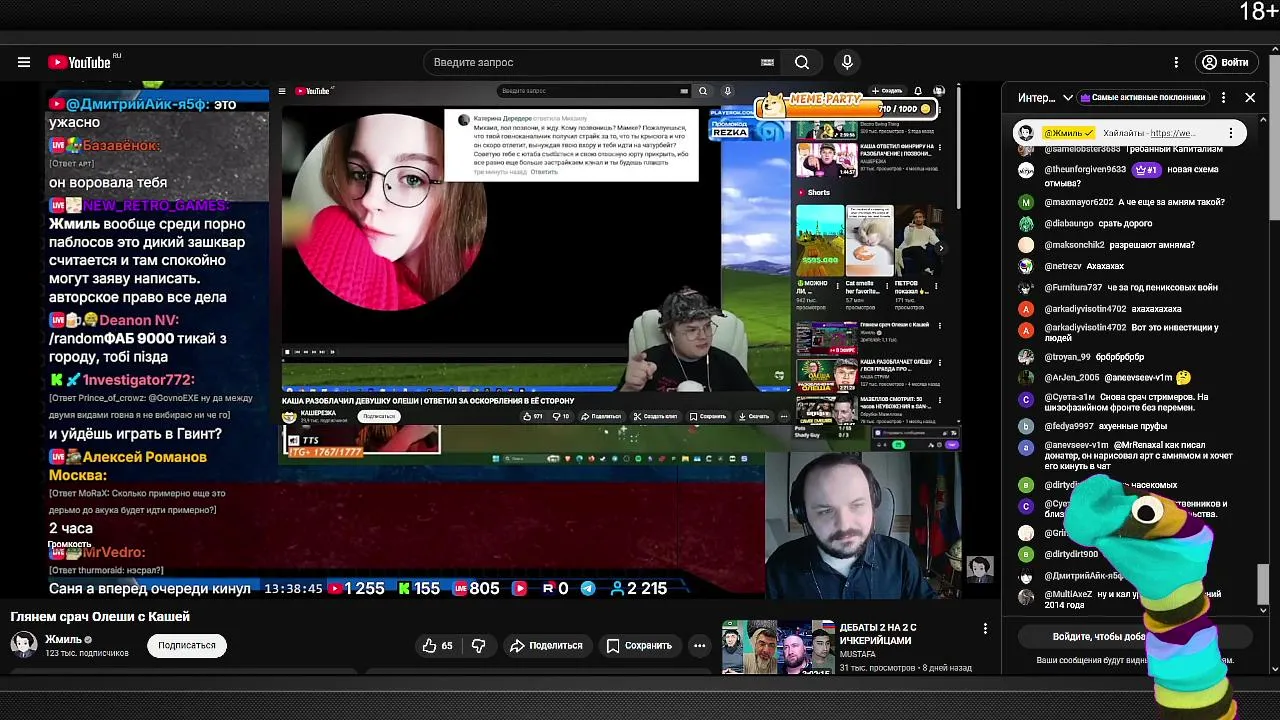This screenshot has height=720, width=1280.
Task: Click the @MultiAxeZ chat message
Action: 1135,599
